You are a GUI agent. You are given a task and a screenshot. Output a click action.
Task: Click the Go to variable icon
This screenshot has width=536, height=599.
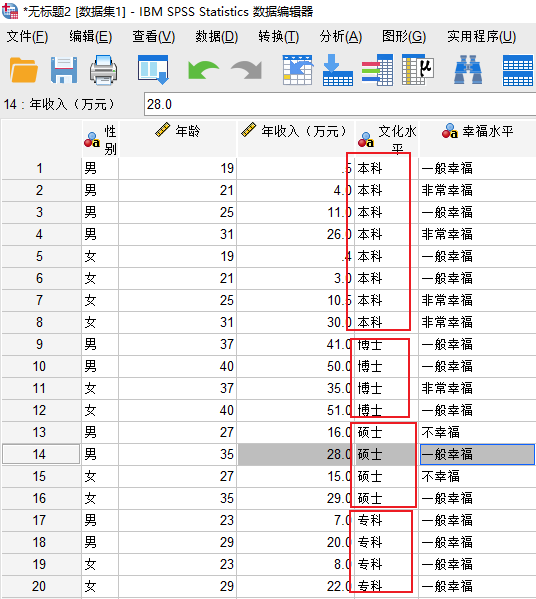pyautogui.click(x=338, y=70)
